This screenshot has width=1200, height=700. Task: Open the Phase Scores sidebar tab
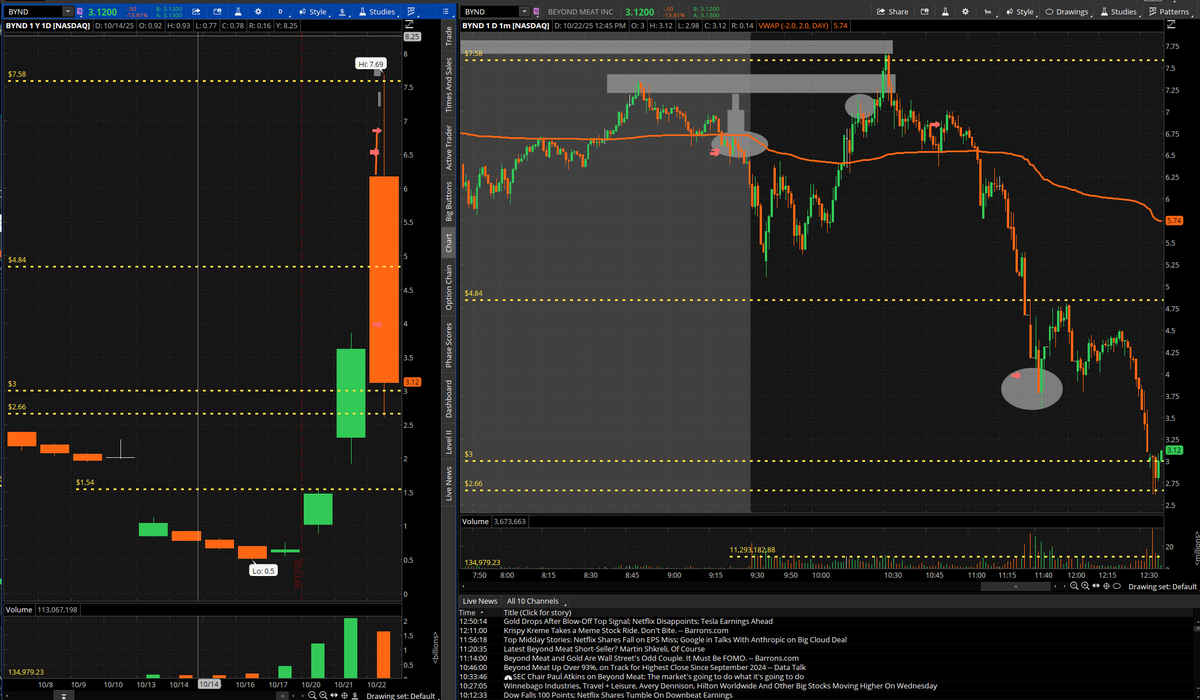click(x=449, y=345)
